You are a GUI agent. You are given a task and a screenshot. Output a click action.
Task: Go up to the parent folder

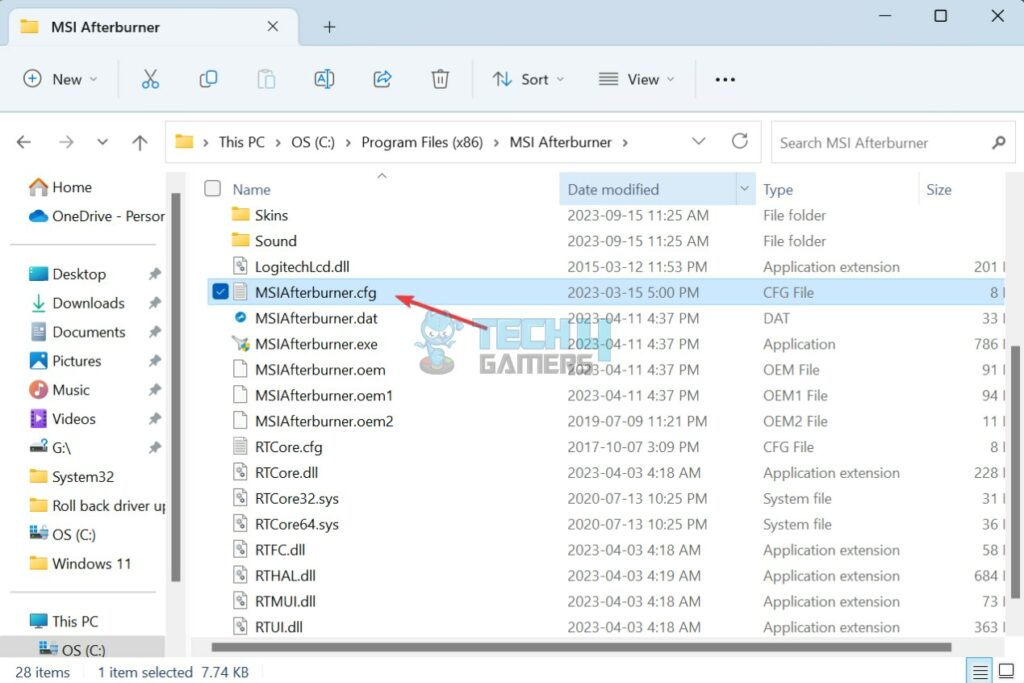pyautogui.click(x=139, y=142)
